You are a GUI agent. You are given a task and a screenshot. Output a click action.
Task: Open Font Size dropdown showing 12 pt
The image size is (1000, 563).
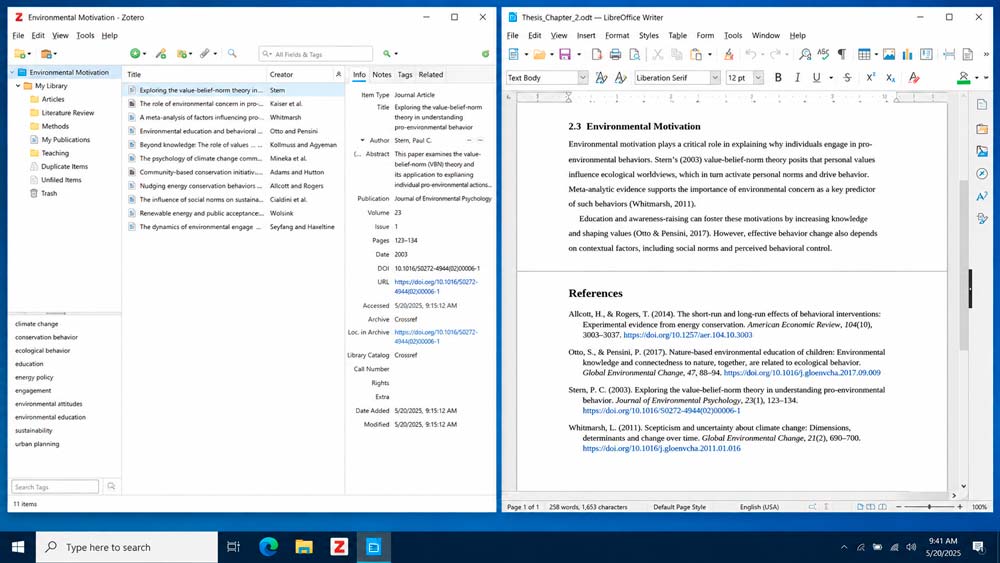[x=758, y=78]
